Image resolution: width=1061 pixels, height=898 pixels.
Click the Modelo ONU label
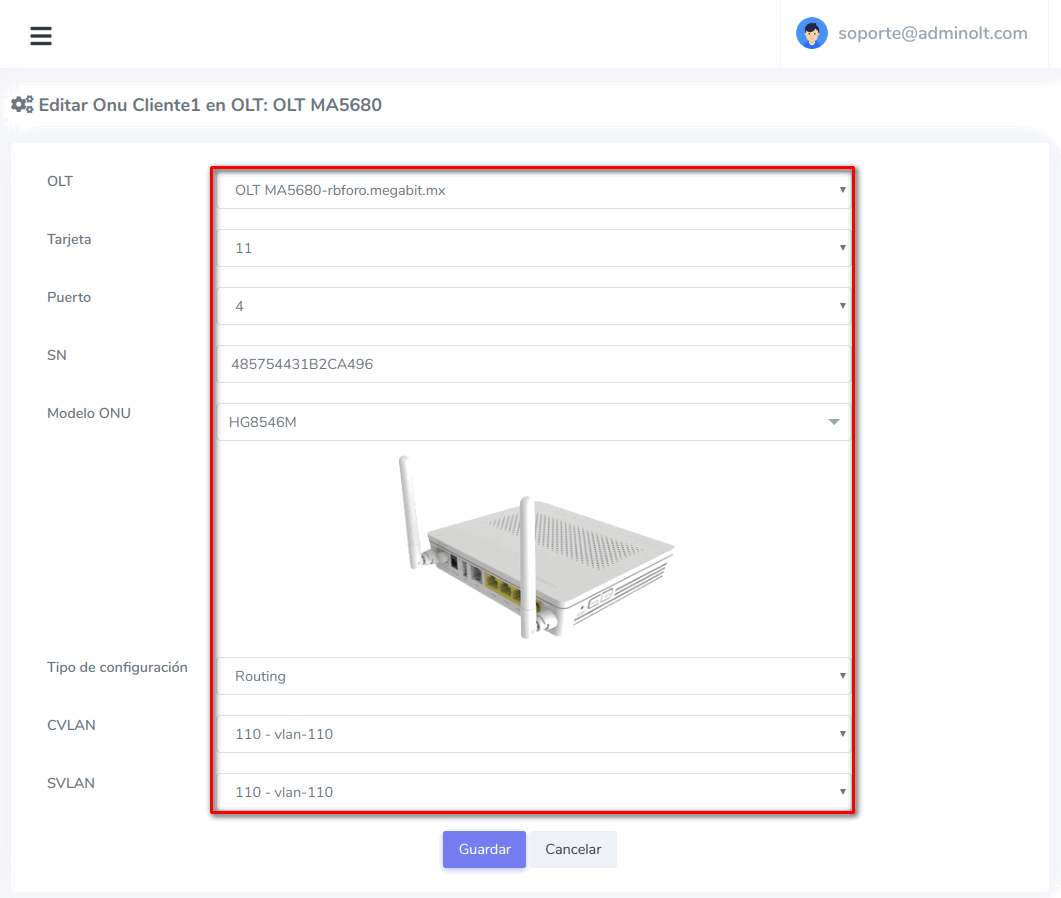pyautogui.click(x=89, y=413)
